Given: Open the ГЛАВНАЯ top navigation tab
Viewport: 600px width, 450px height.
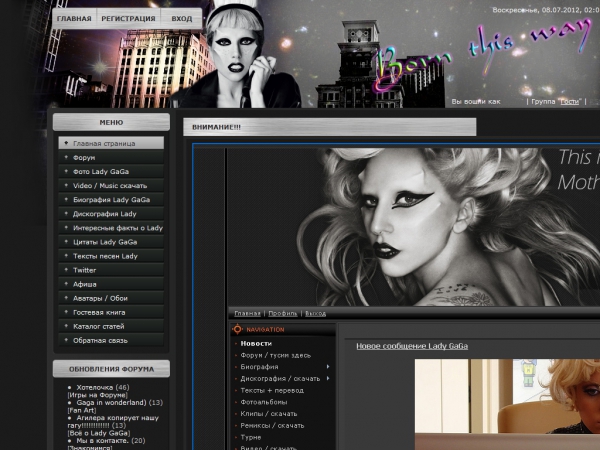Looking at the screenshot, I should (x=74, y=19).
